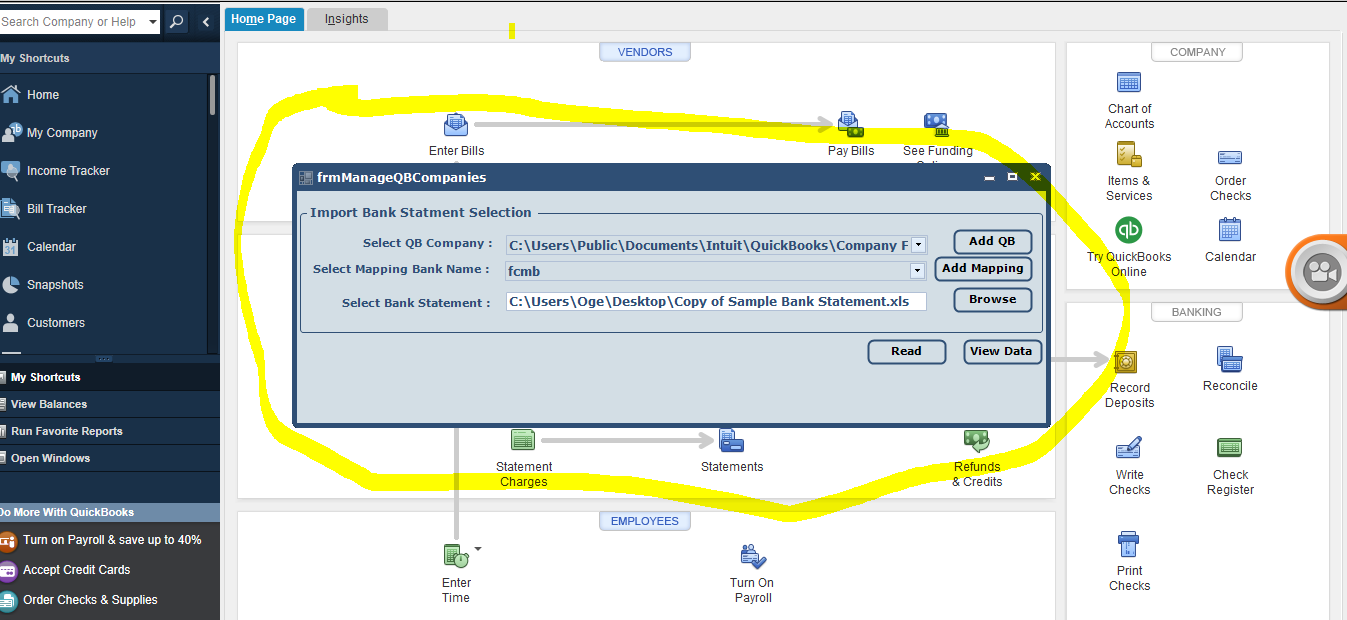Click Turn on Payroll & save link
Image resolution: width=1347 pixels, height=620 pixels.
click(112, 540)
